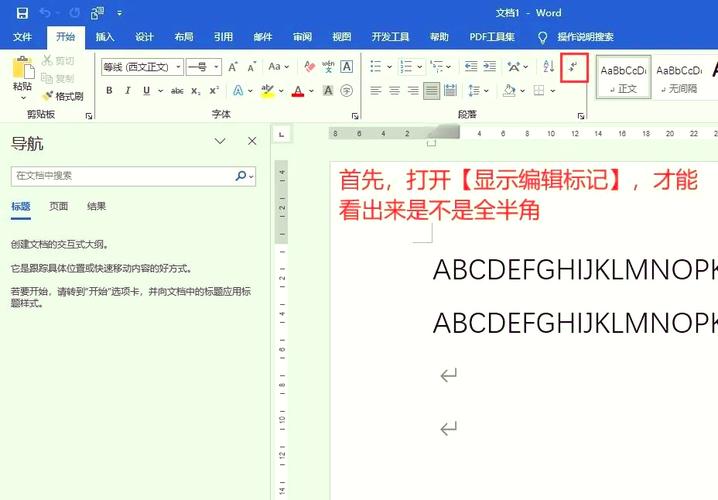Apply text effects icon
718x500 pixels.
[x=238, y=91]
